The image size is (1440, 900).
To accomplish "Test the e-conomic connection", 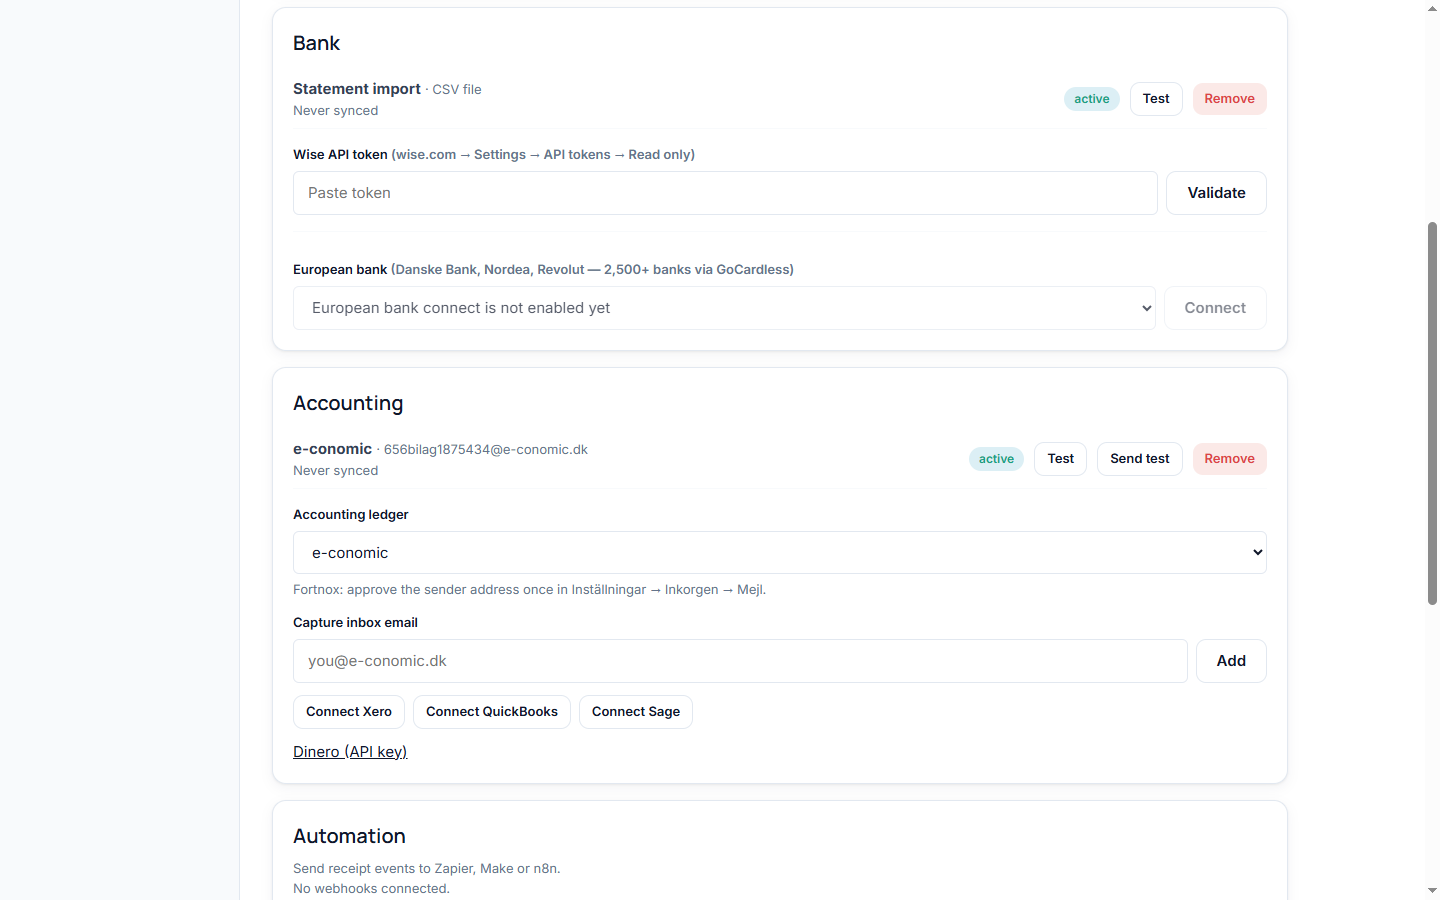I will (1060, 459).
